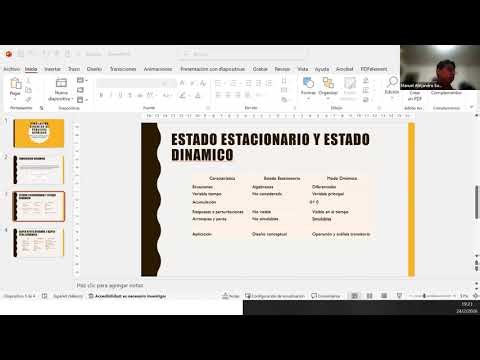Toggle italic formatting

(x=111, y=95)
